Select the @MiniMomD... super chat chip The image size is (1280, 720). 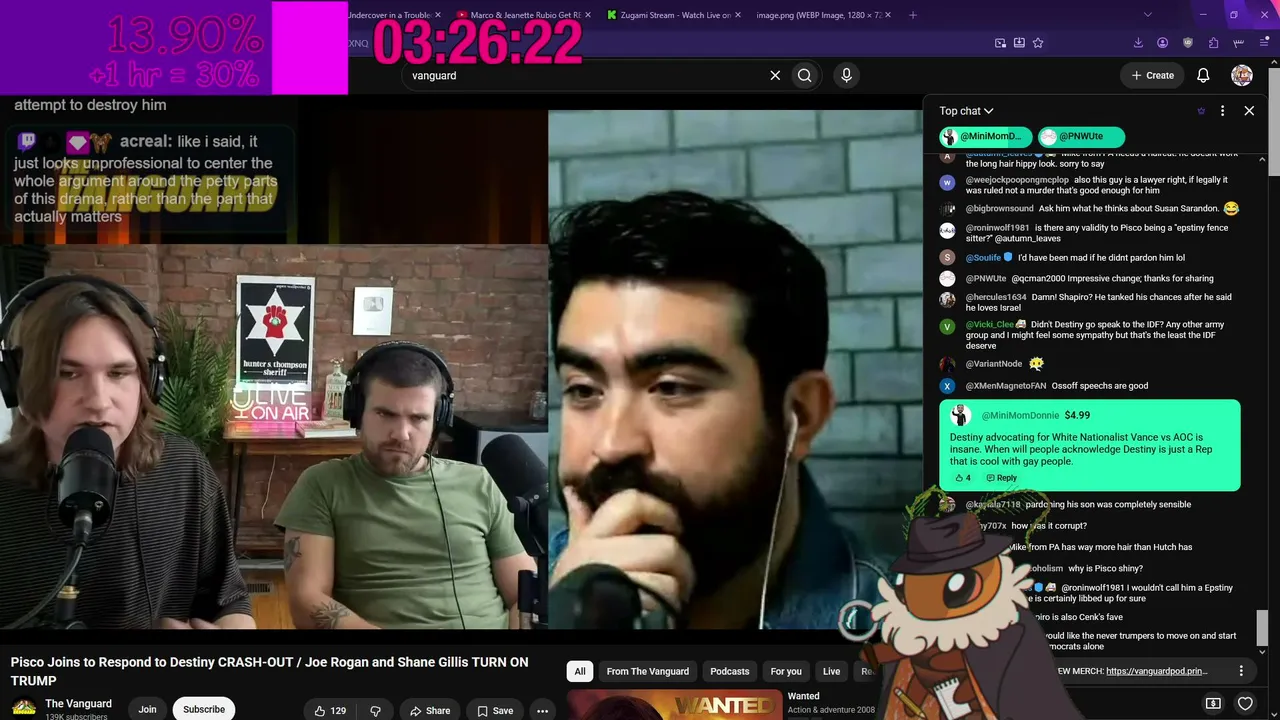985,136
